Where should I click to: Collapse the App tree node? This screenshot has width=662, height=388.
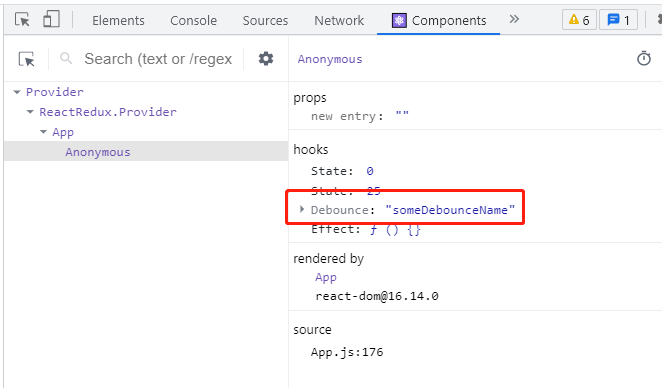(x=43, y=132)
